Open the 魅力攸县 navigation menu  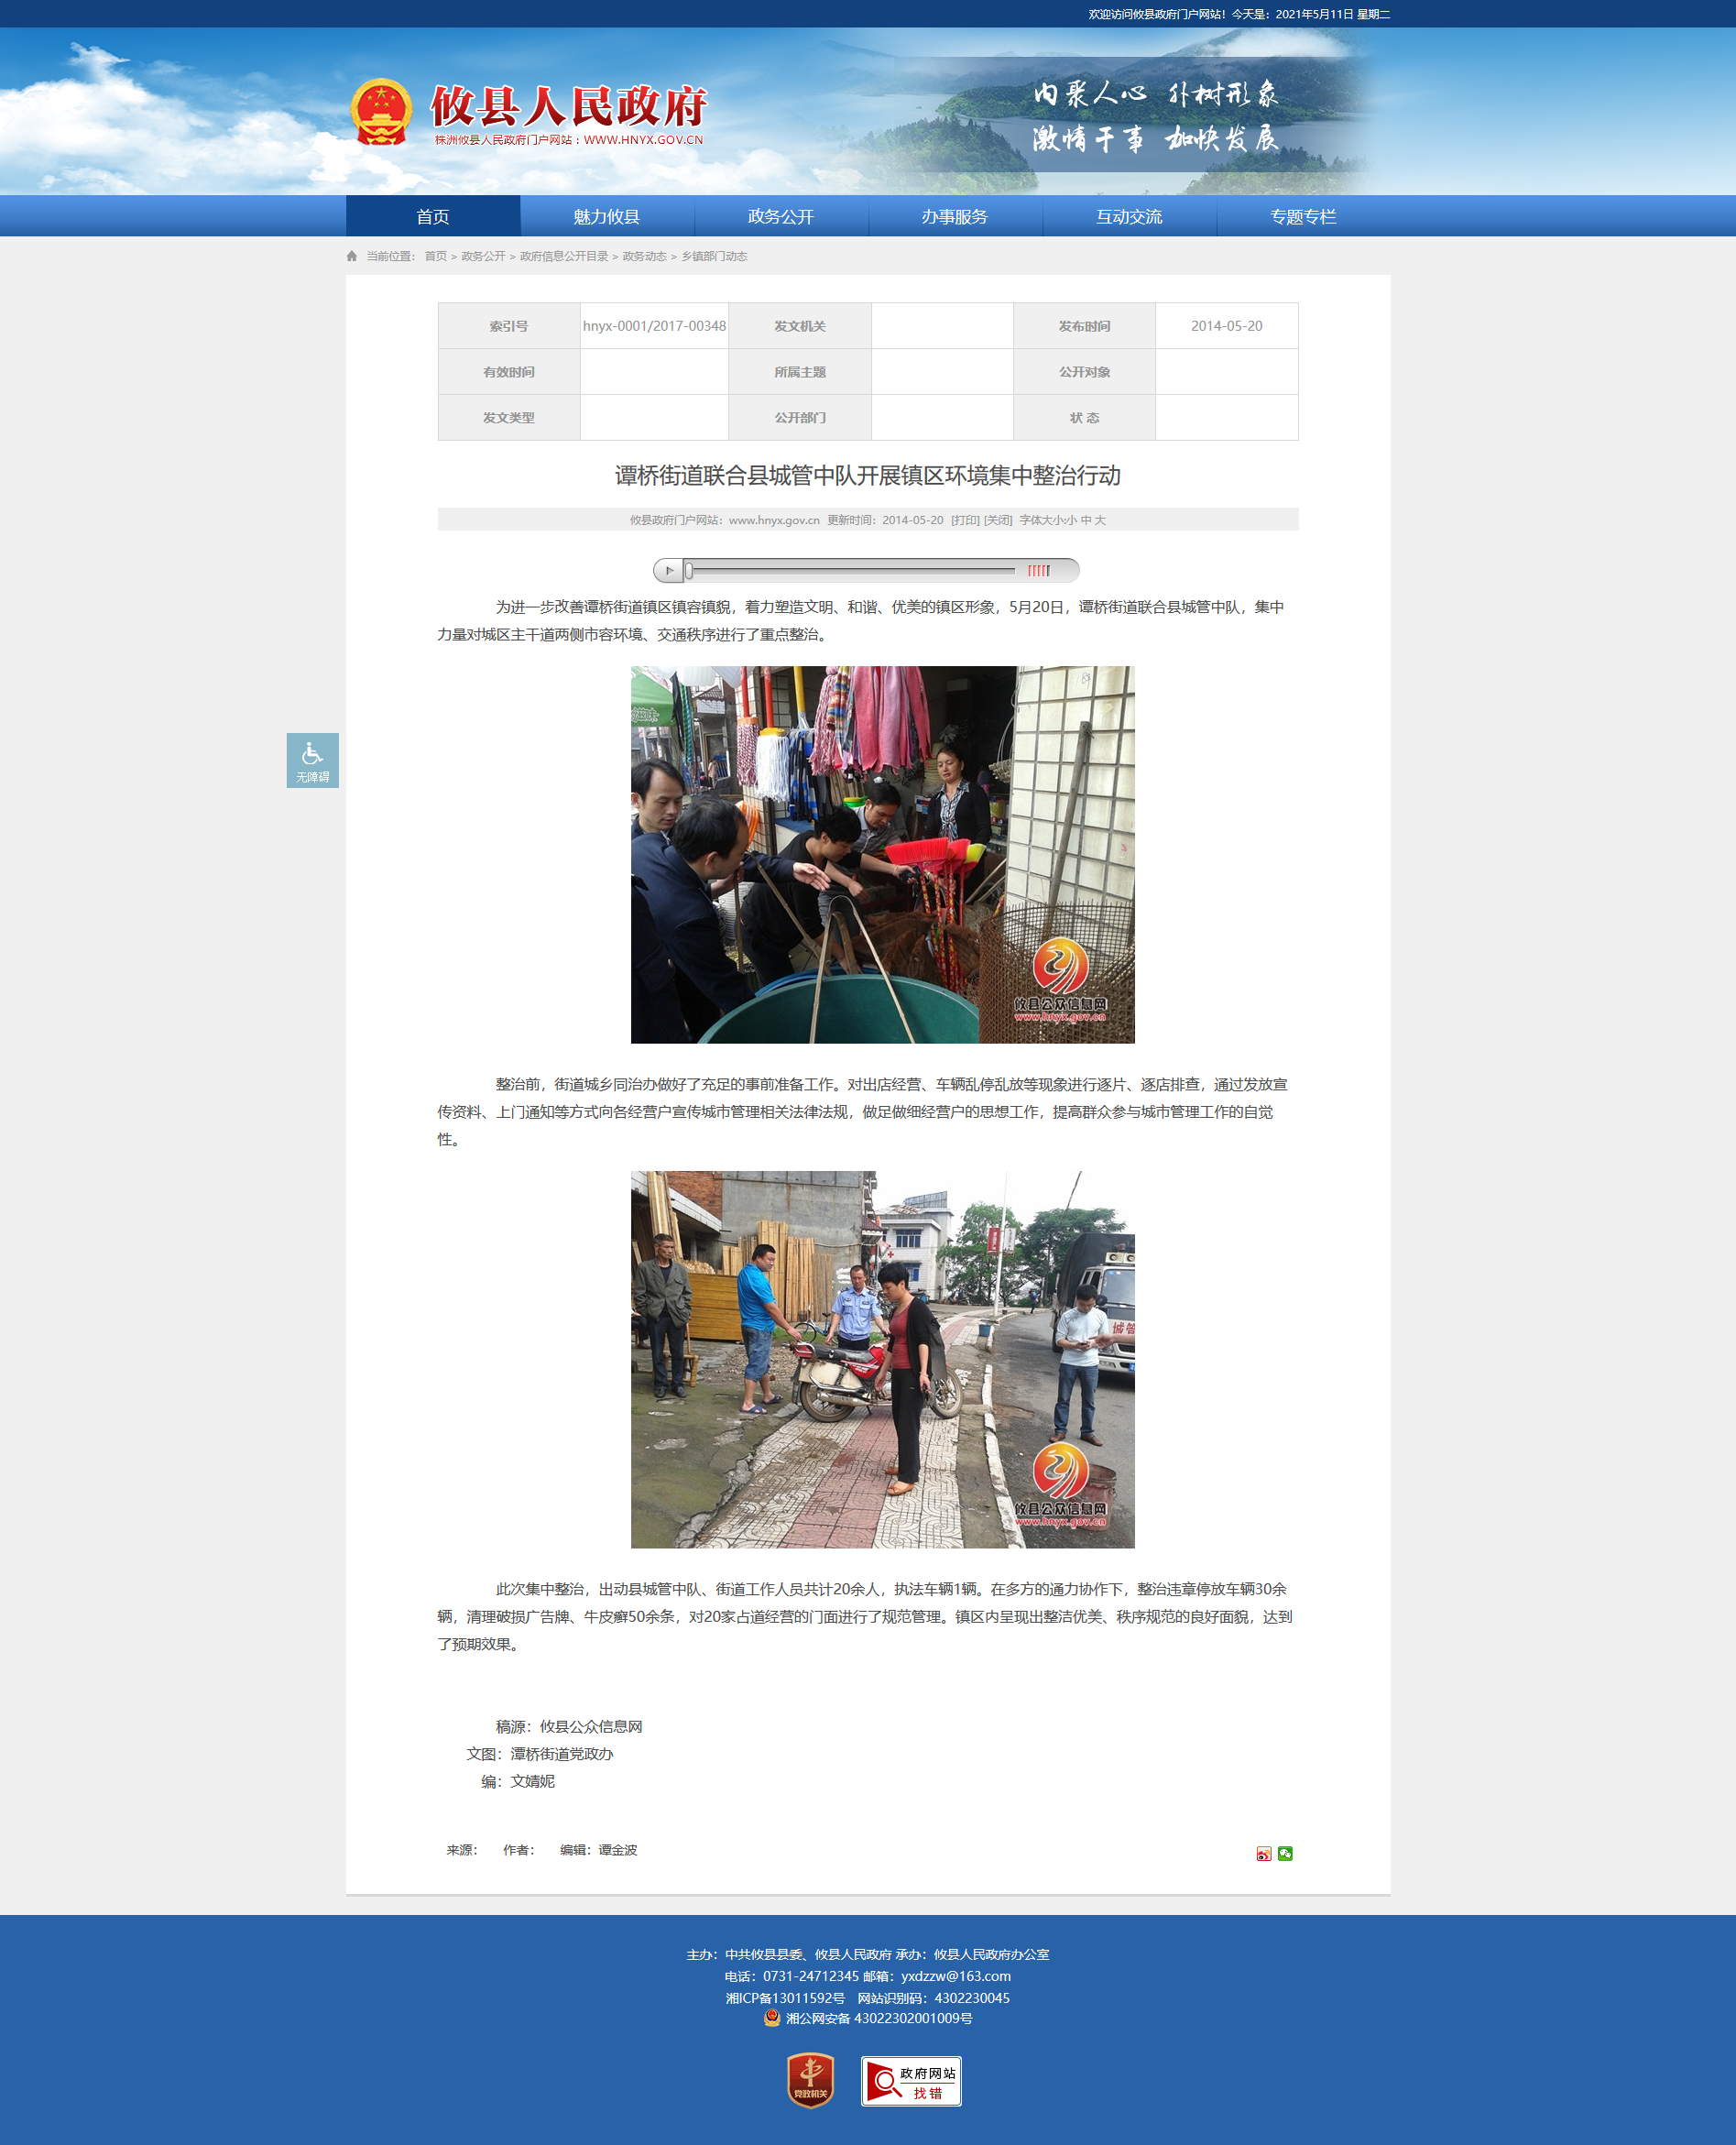607,217
